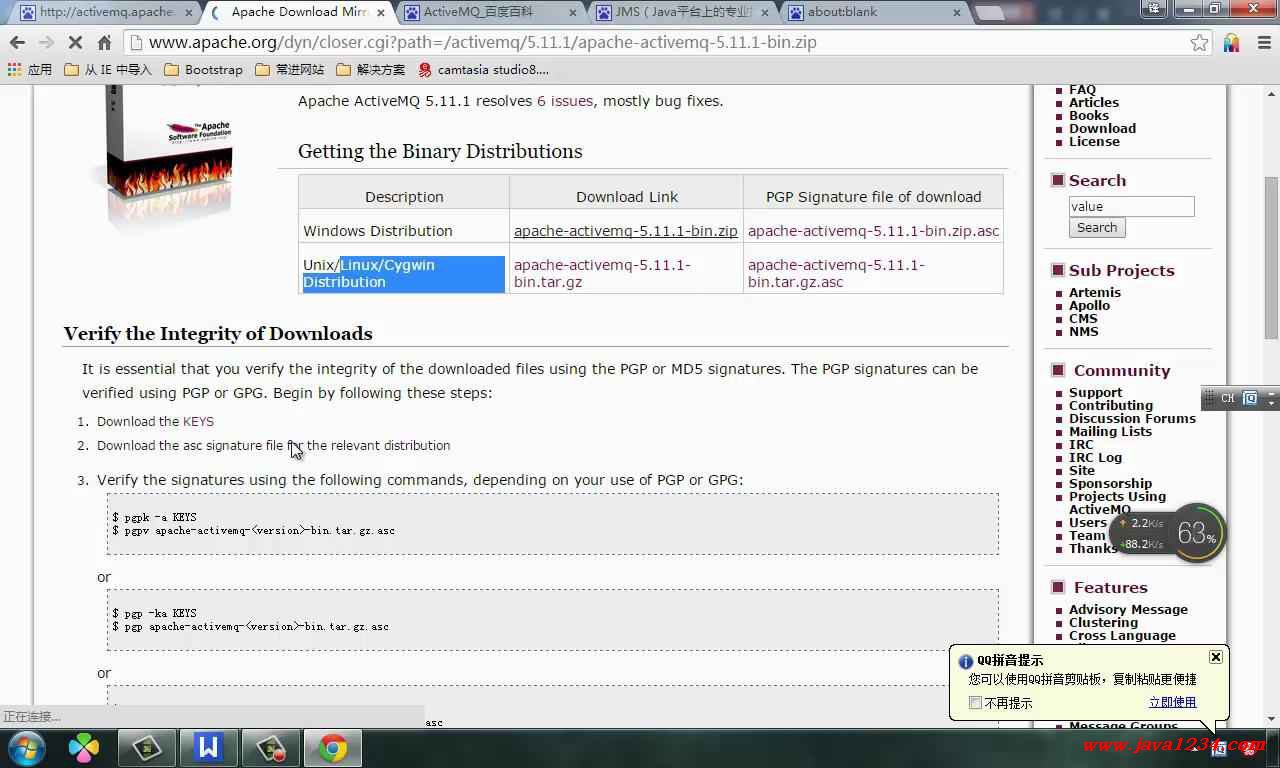Viewport: 1280px width, 768px height.
Task: Check the 不再提示 checkbox
Action: (976, 703)
